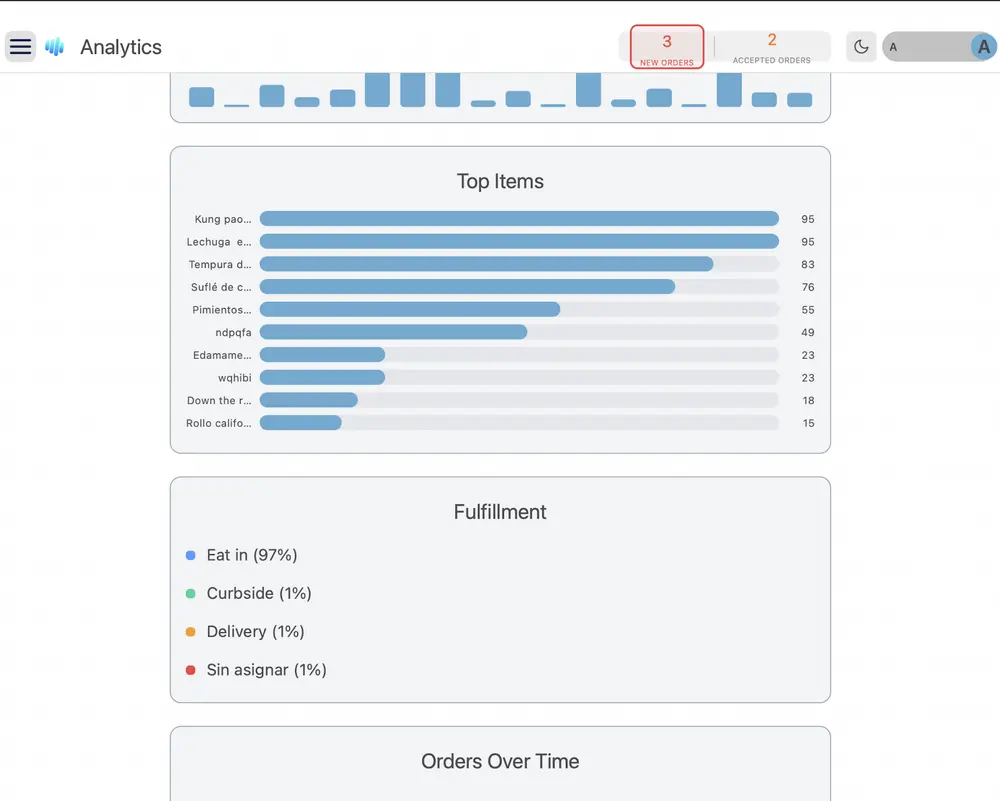This screenshot has height=801, width=1000.
Task: Click the Delivery (1%) legend entry
Action: pyautogui.click(x=255, y=631)
